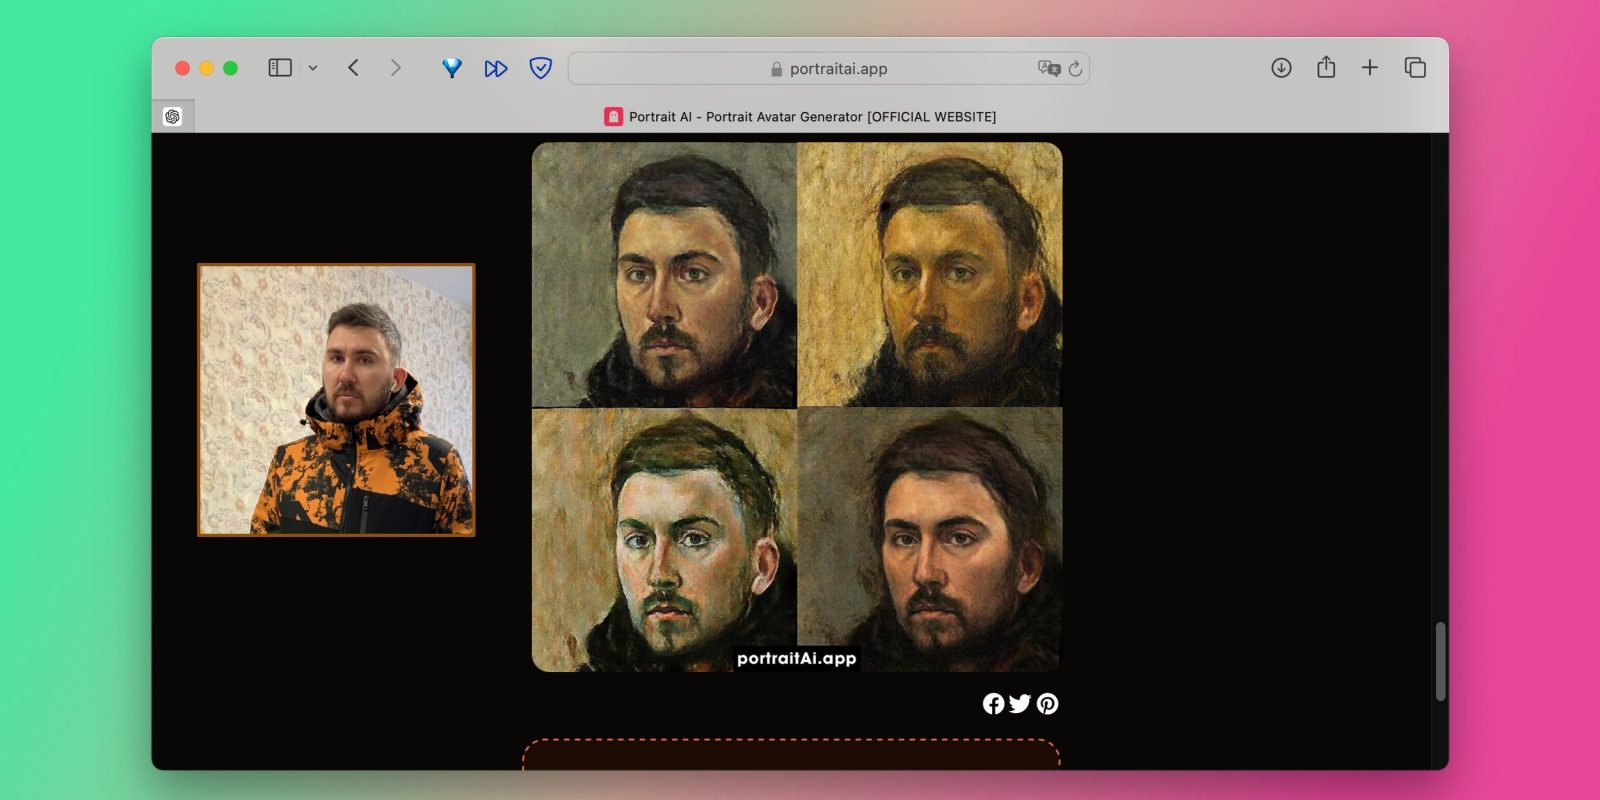Show the downloads list
1600x800 pixels.
pos(1281,68)
